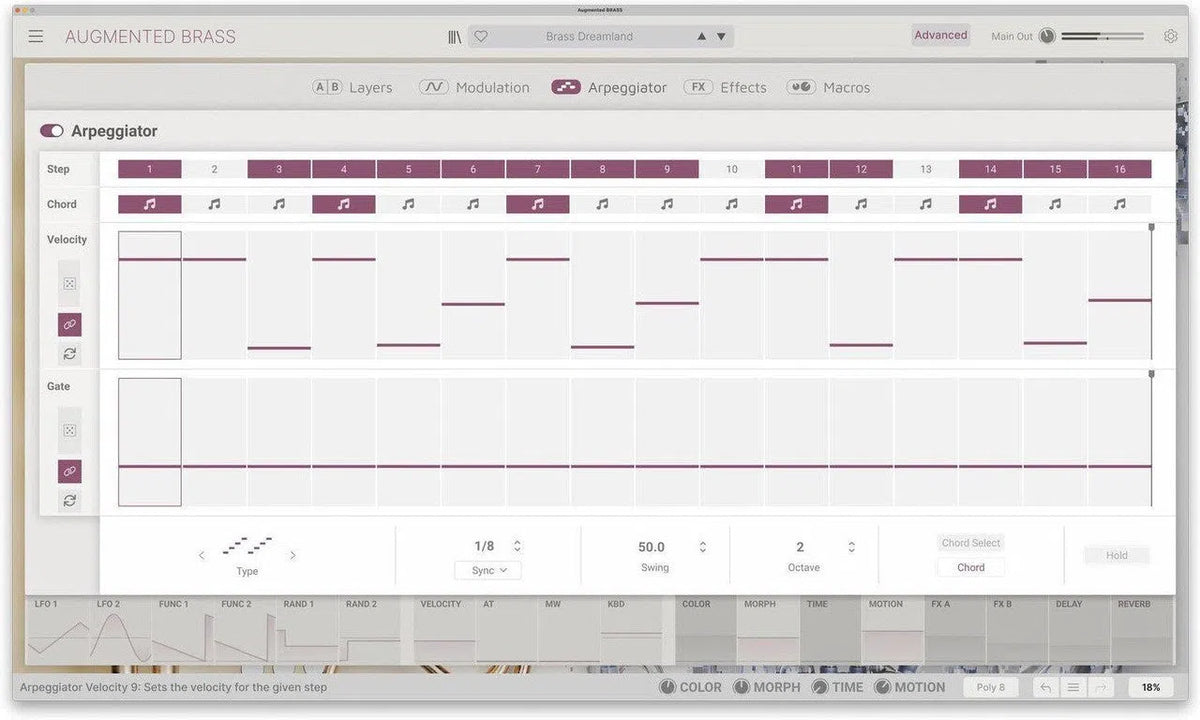Switch to the Modulation tab
Viewport: 1200px width, 720px height.
474,87
